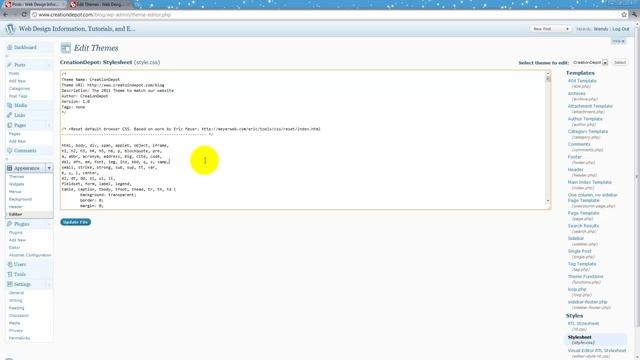This screenshot has height=360, width=640.
Task: Open the Tag Template file
Action: click(x=582, y=264)
